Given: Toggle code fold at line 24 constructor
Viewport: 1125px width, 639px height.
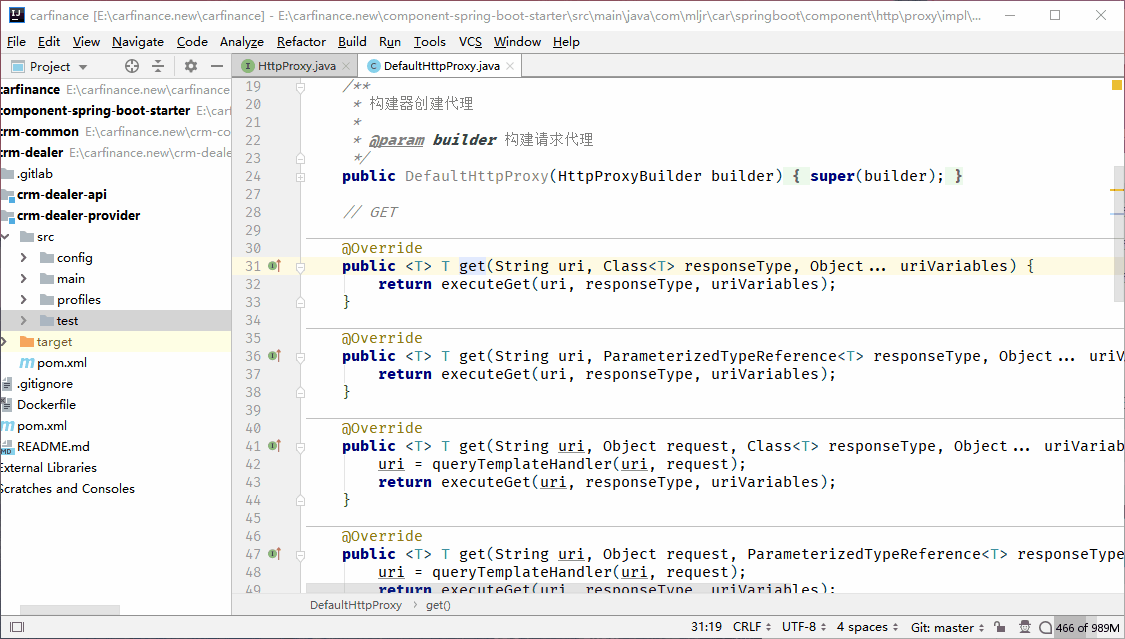Looking at the screenshot, I should click(x=300, y=176).
